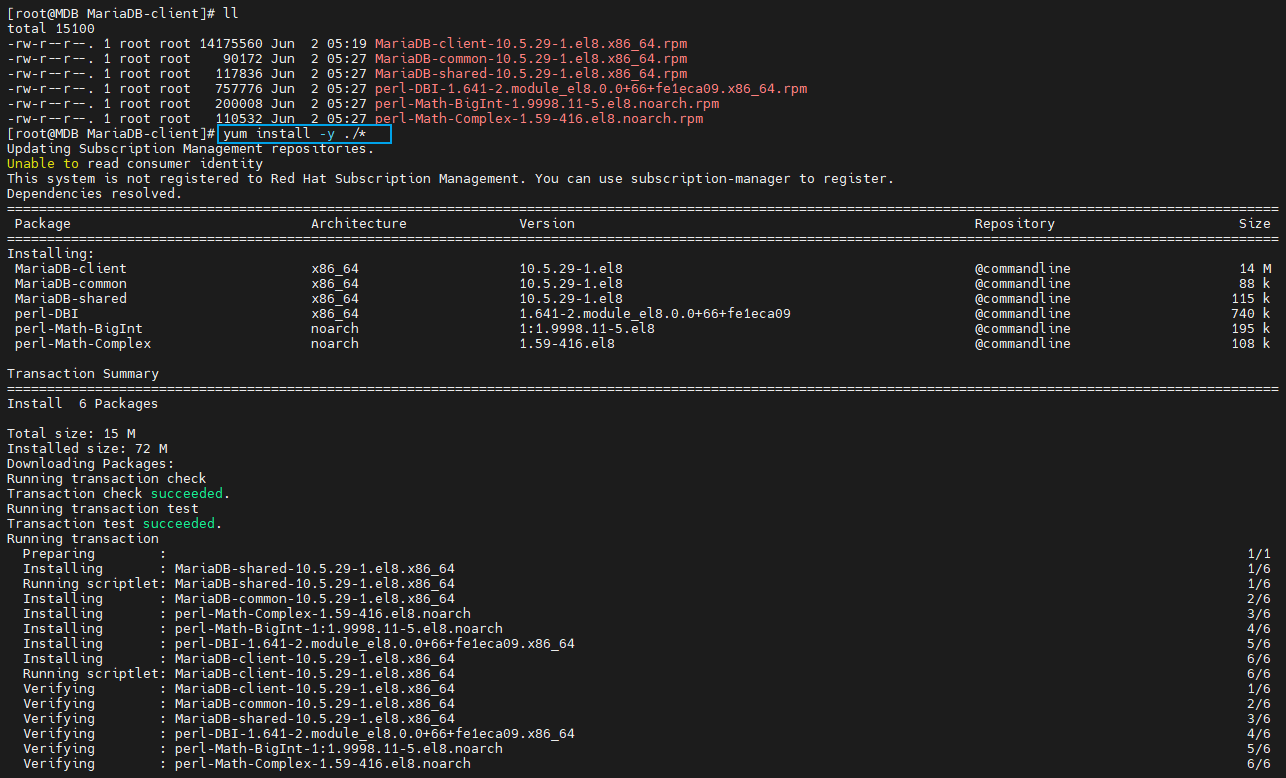
Task: Select the Transaction check succeeded message
Action: (x=115, y=493)
